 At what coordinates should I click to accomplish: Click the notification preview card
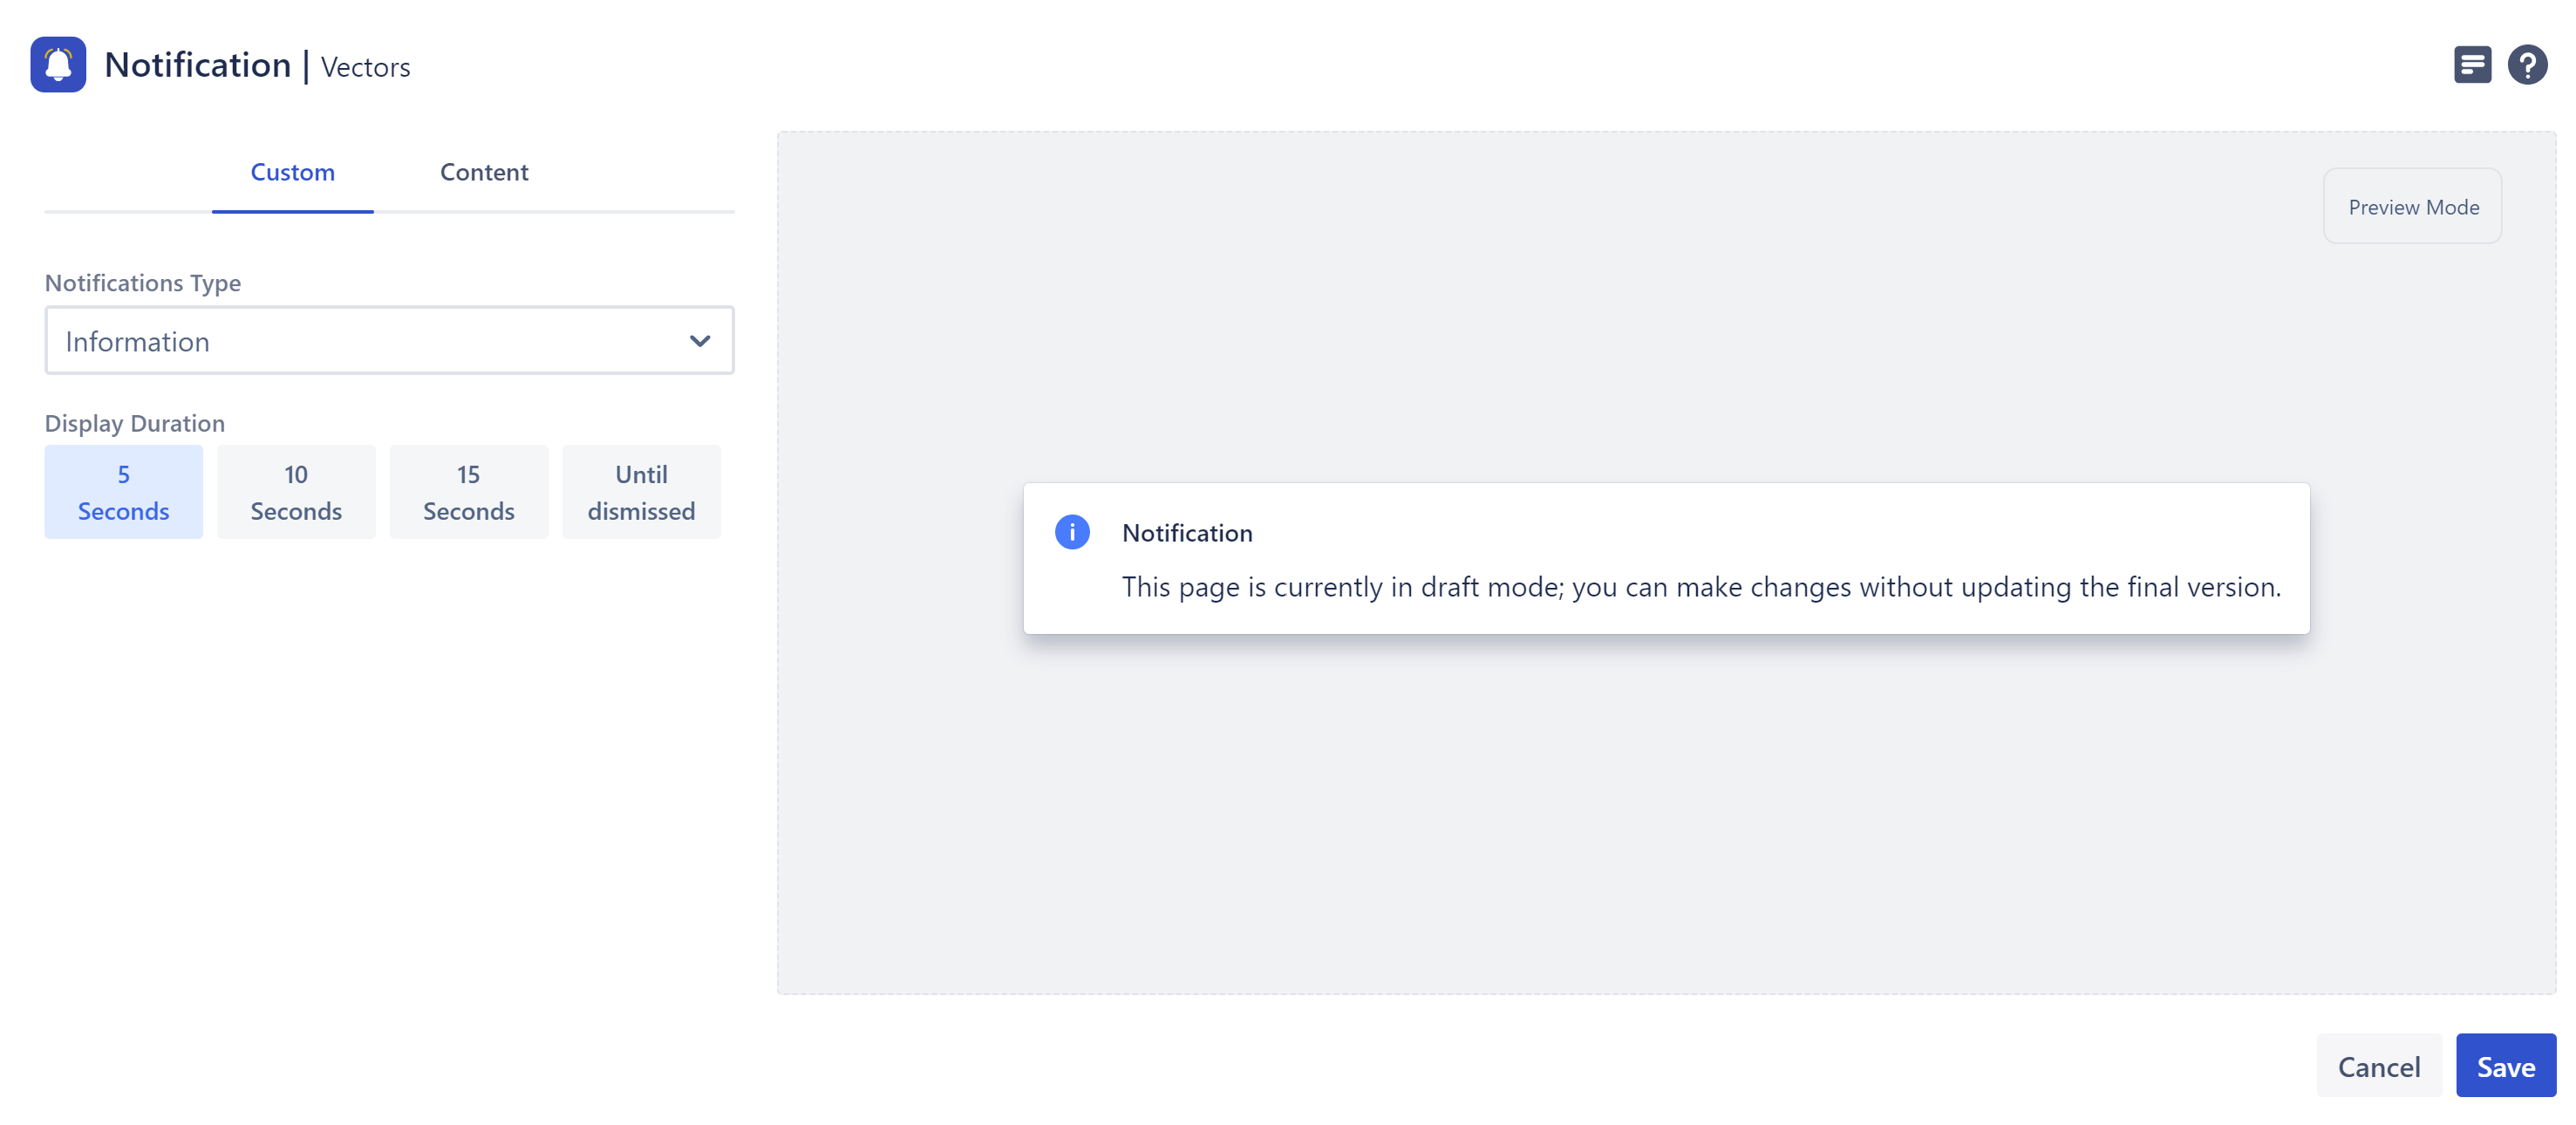(x=1666, y=558)
